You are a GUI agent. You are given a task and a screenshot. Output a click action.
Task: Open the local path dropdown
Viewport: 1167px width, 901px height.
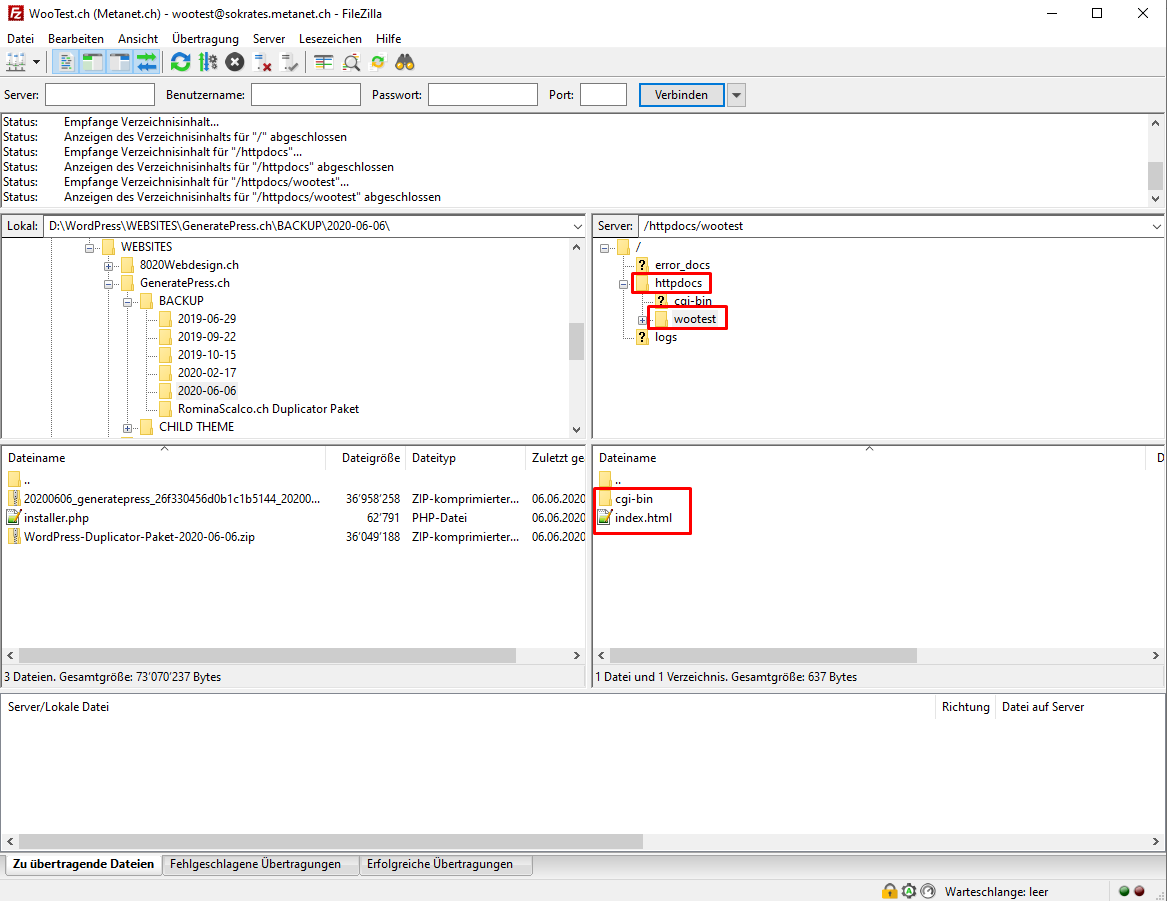[x=578, y=226]
